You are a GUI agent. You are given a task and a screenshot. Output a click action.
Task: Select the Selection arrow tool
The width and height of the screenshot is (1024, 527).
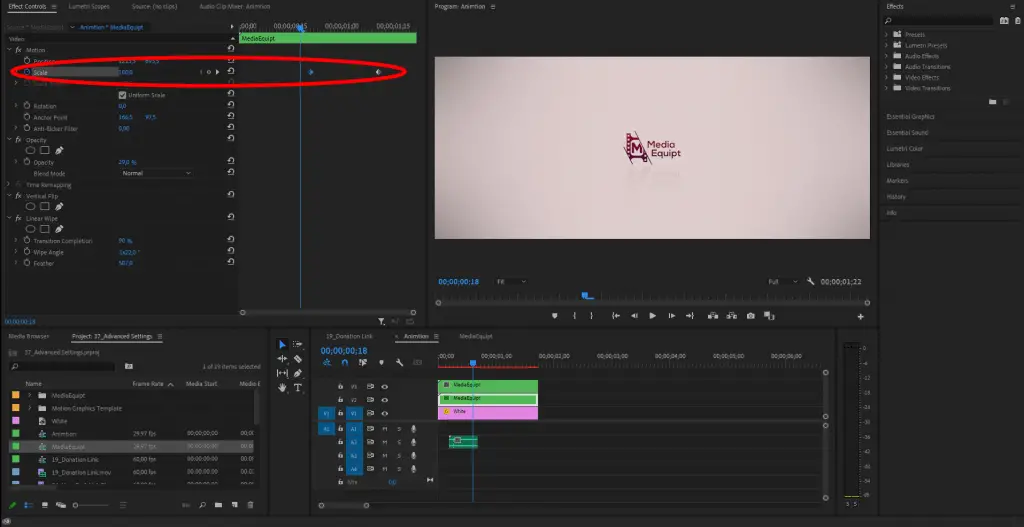[282, 345]
